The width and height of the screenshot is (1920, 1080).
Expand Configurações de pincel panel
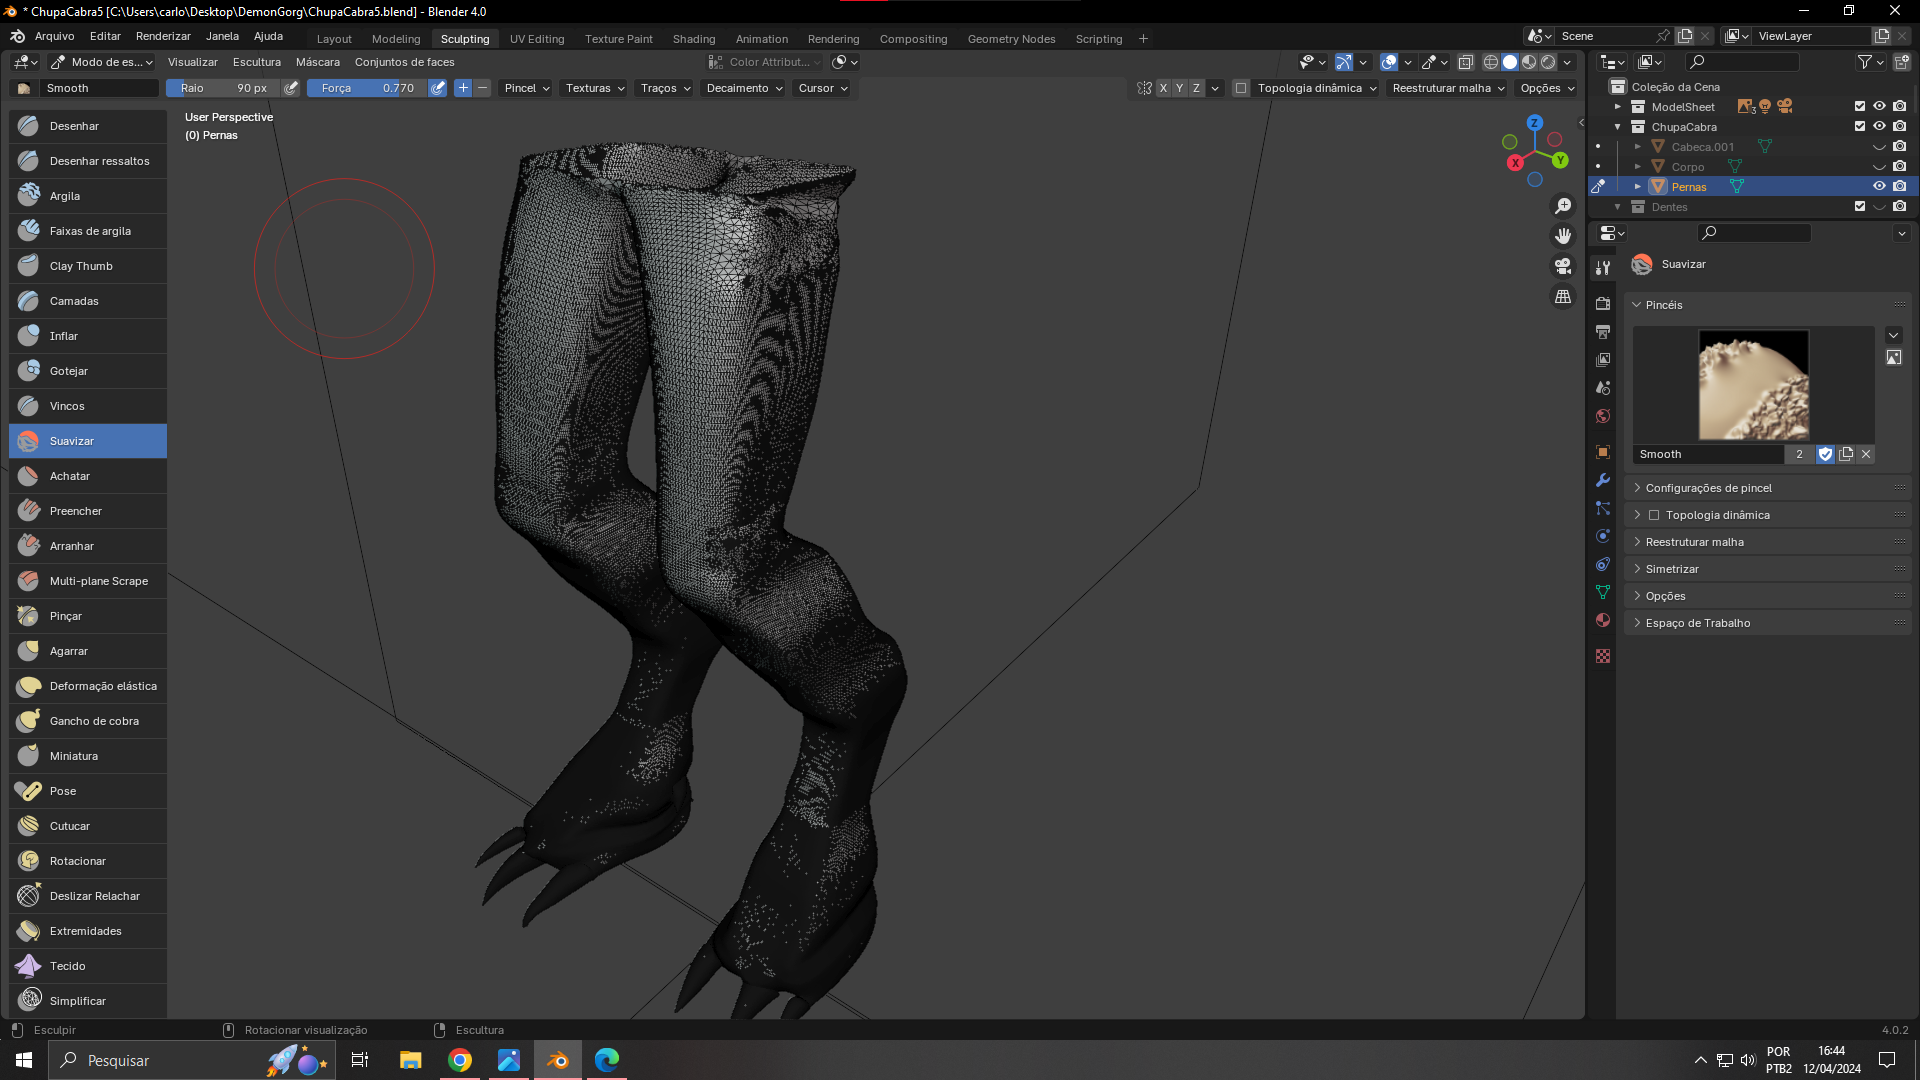[1708, 488]
